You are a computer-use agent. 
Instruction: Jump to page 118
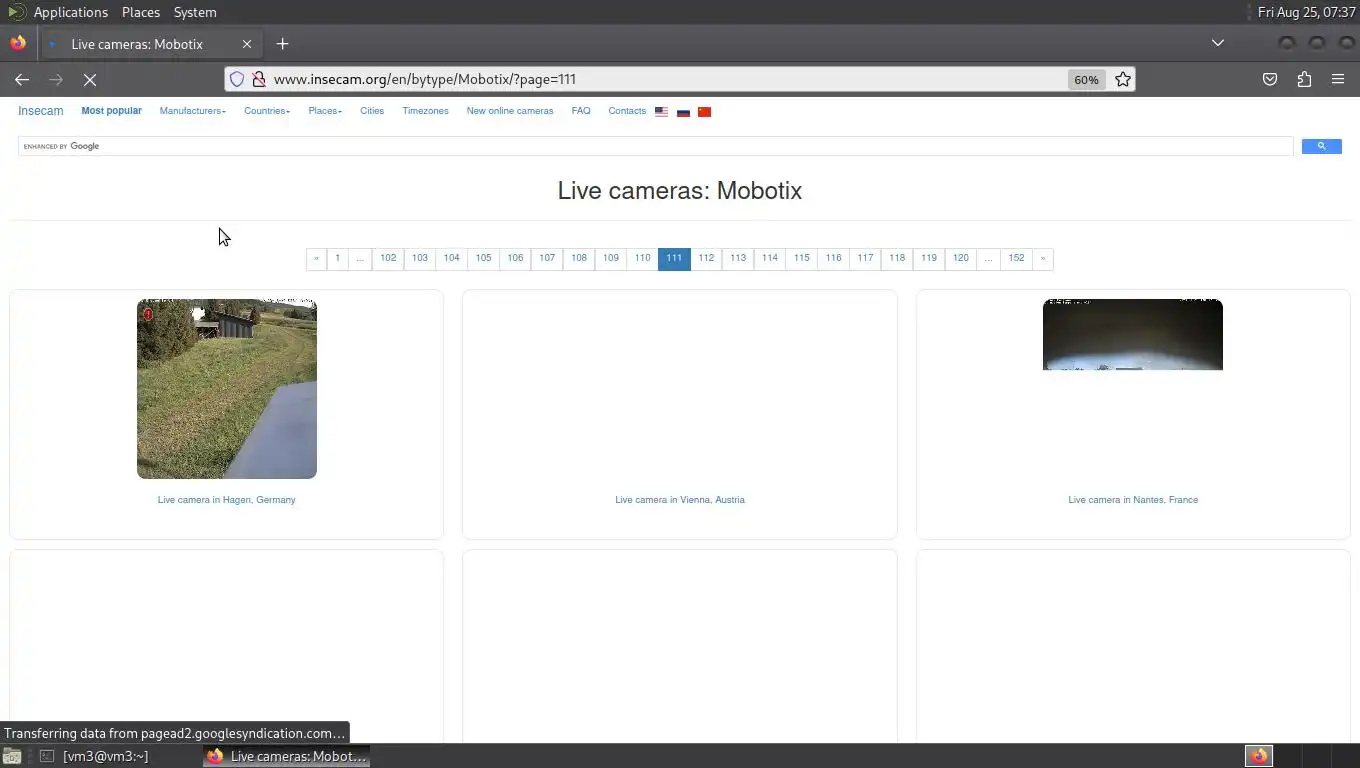tap(897, 258)
